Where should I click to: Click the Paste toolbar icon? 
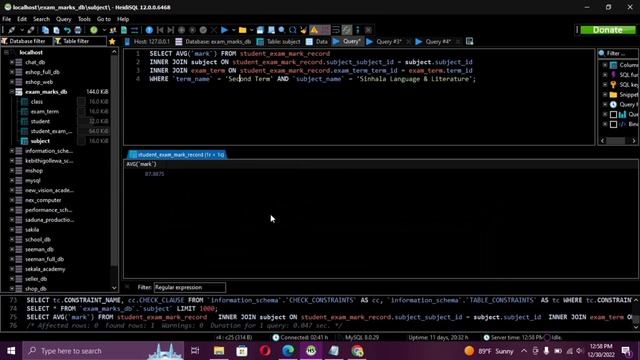(56, 30)
